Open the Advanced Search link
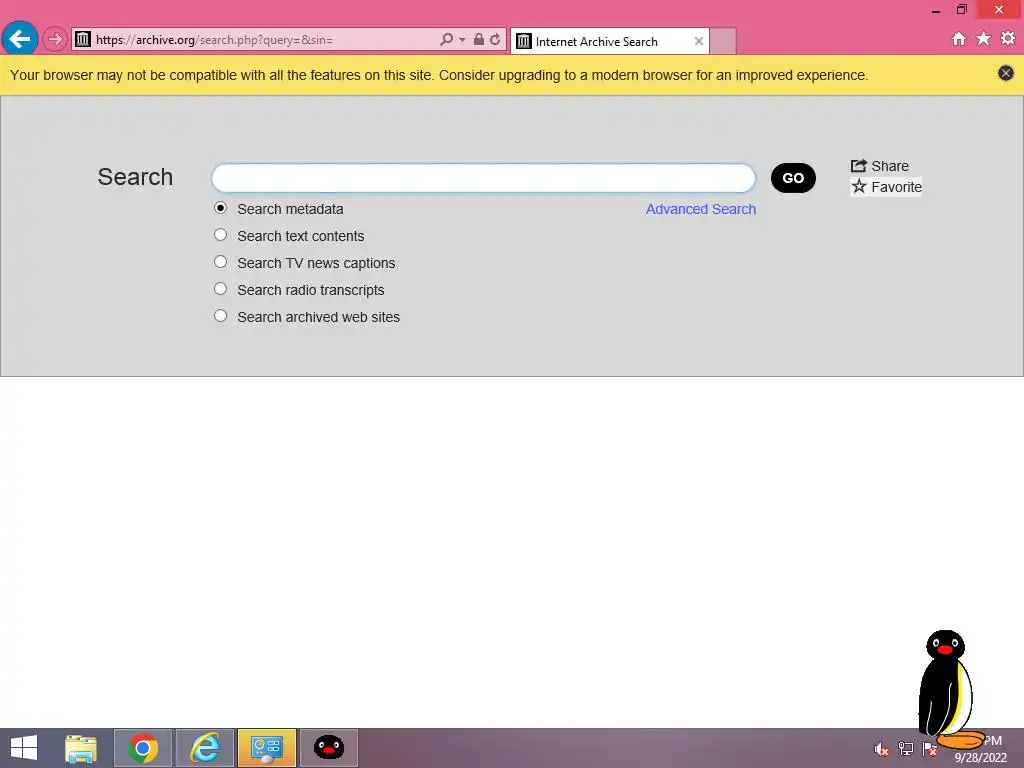Image resolution: width=1024 pixels, height=768 pixels. [x=701, y=209]
